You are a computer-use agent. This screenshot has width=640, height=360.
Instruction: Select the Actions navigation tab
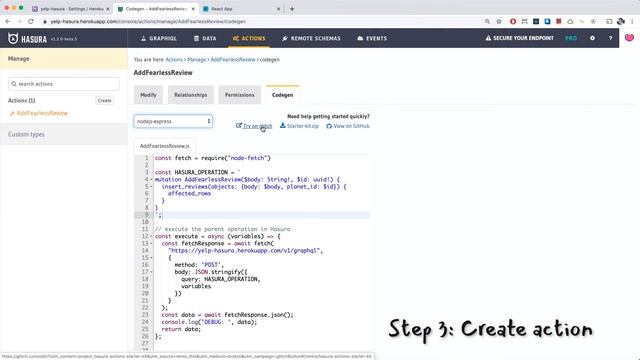249,38
